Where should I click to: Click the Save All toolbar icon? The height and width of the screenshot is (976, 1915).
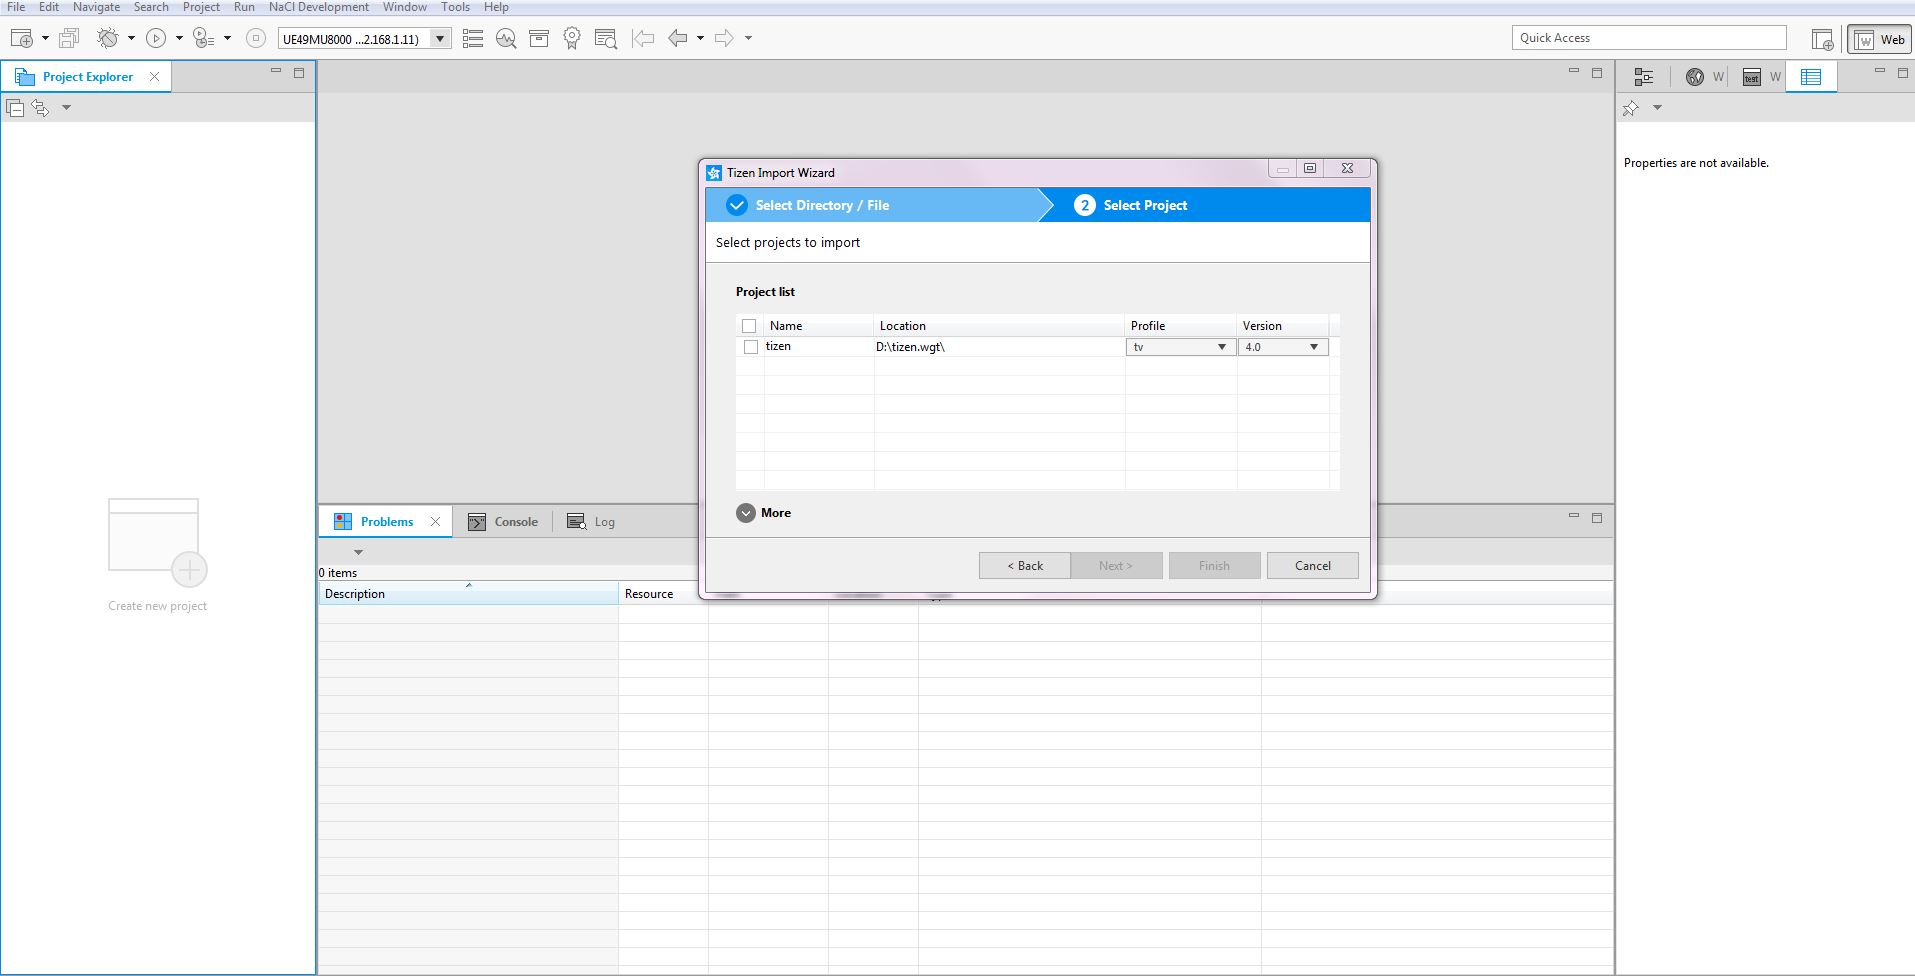(69, 38)
